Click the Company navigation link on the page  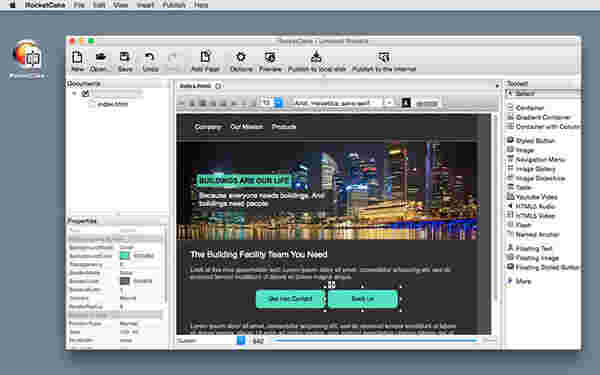pyautogui.click(x=208, y=127)
